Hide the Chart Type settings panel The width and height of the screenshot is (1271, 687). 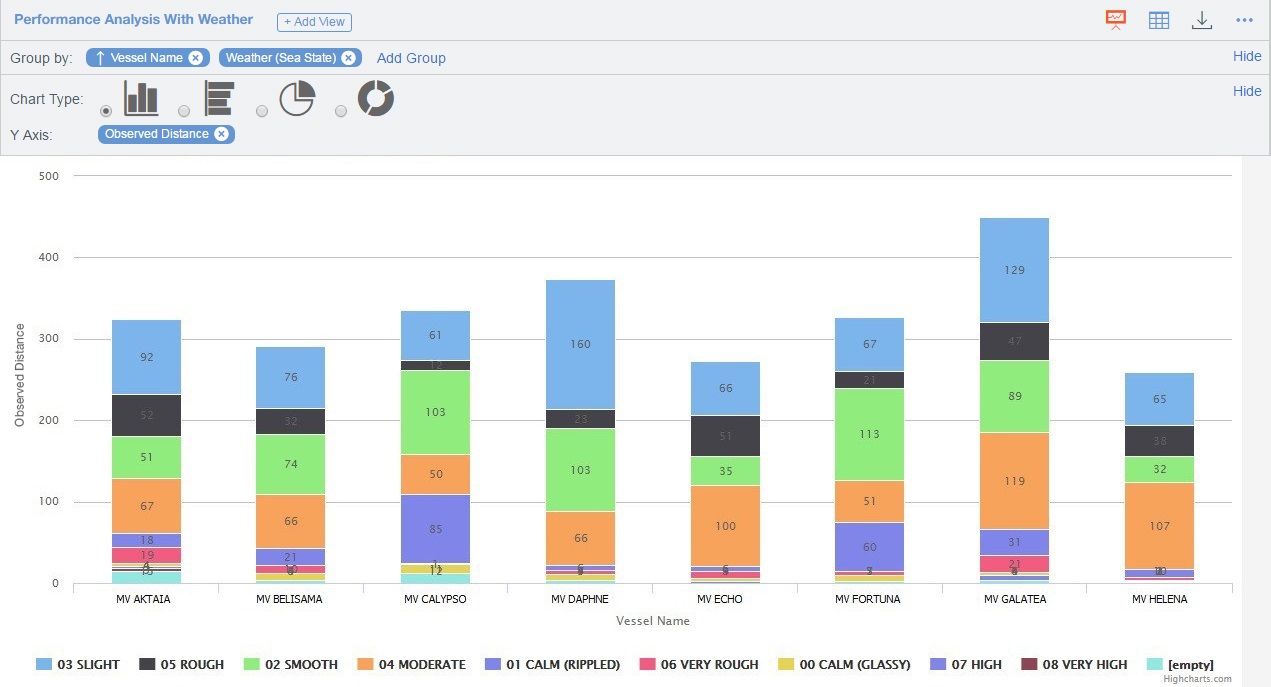(x=1246, y=91)
